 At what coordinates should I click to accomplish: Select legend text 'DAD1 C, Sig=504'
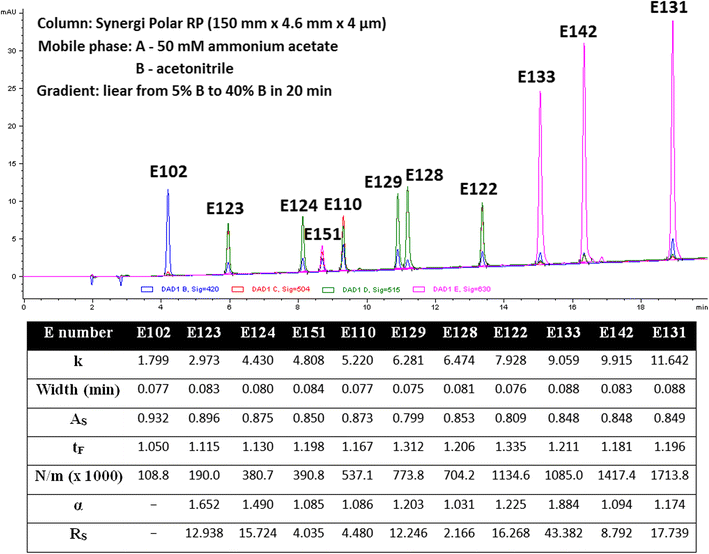pos(281,289)
